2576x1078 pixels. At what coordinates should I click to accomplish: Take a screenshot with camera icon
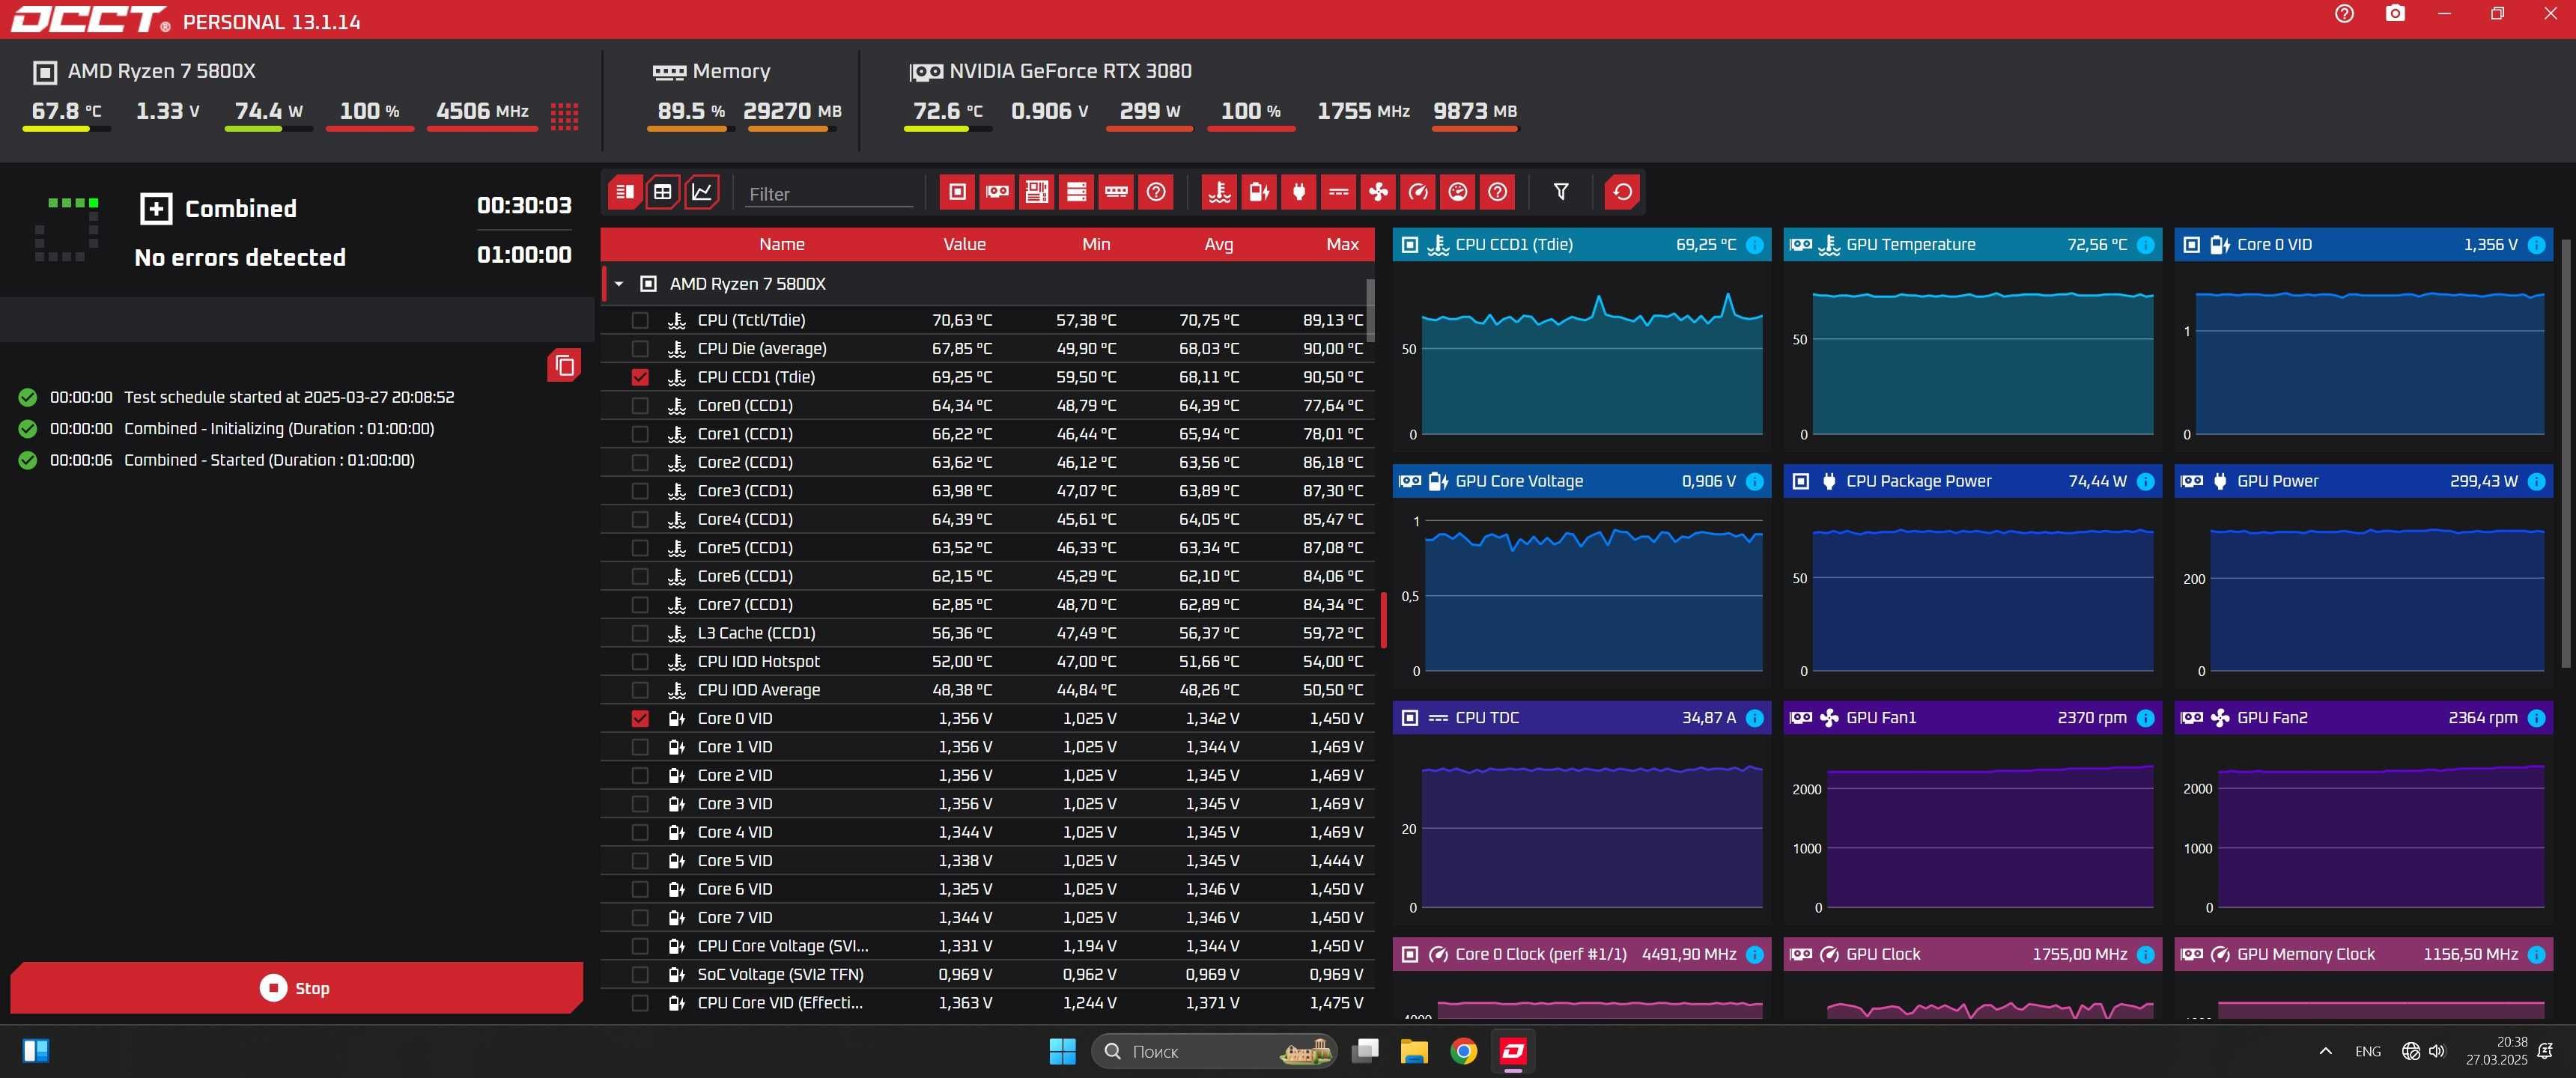click(2395, 14)
